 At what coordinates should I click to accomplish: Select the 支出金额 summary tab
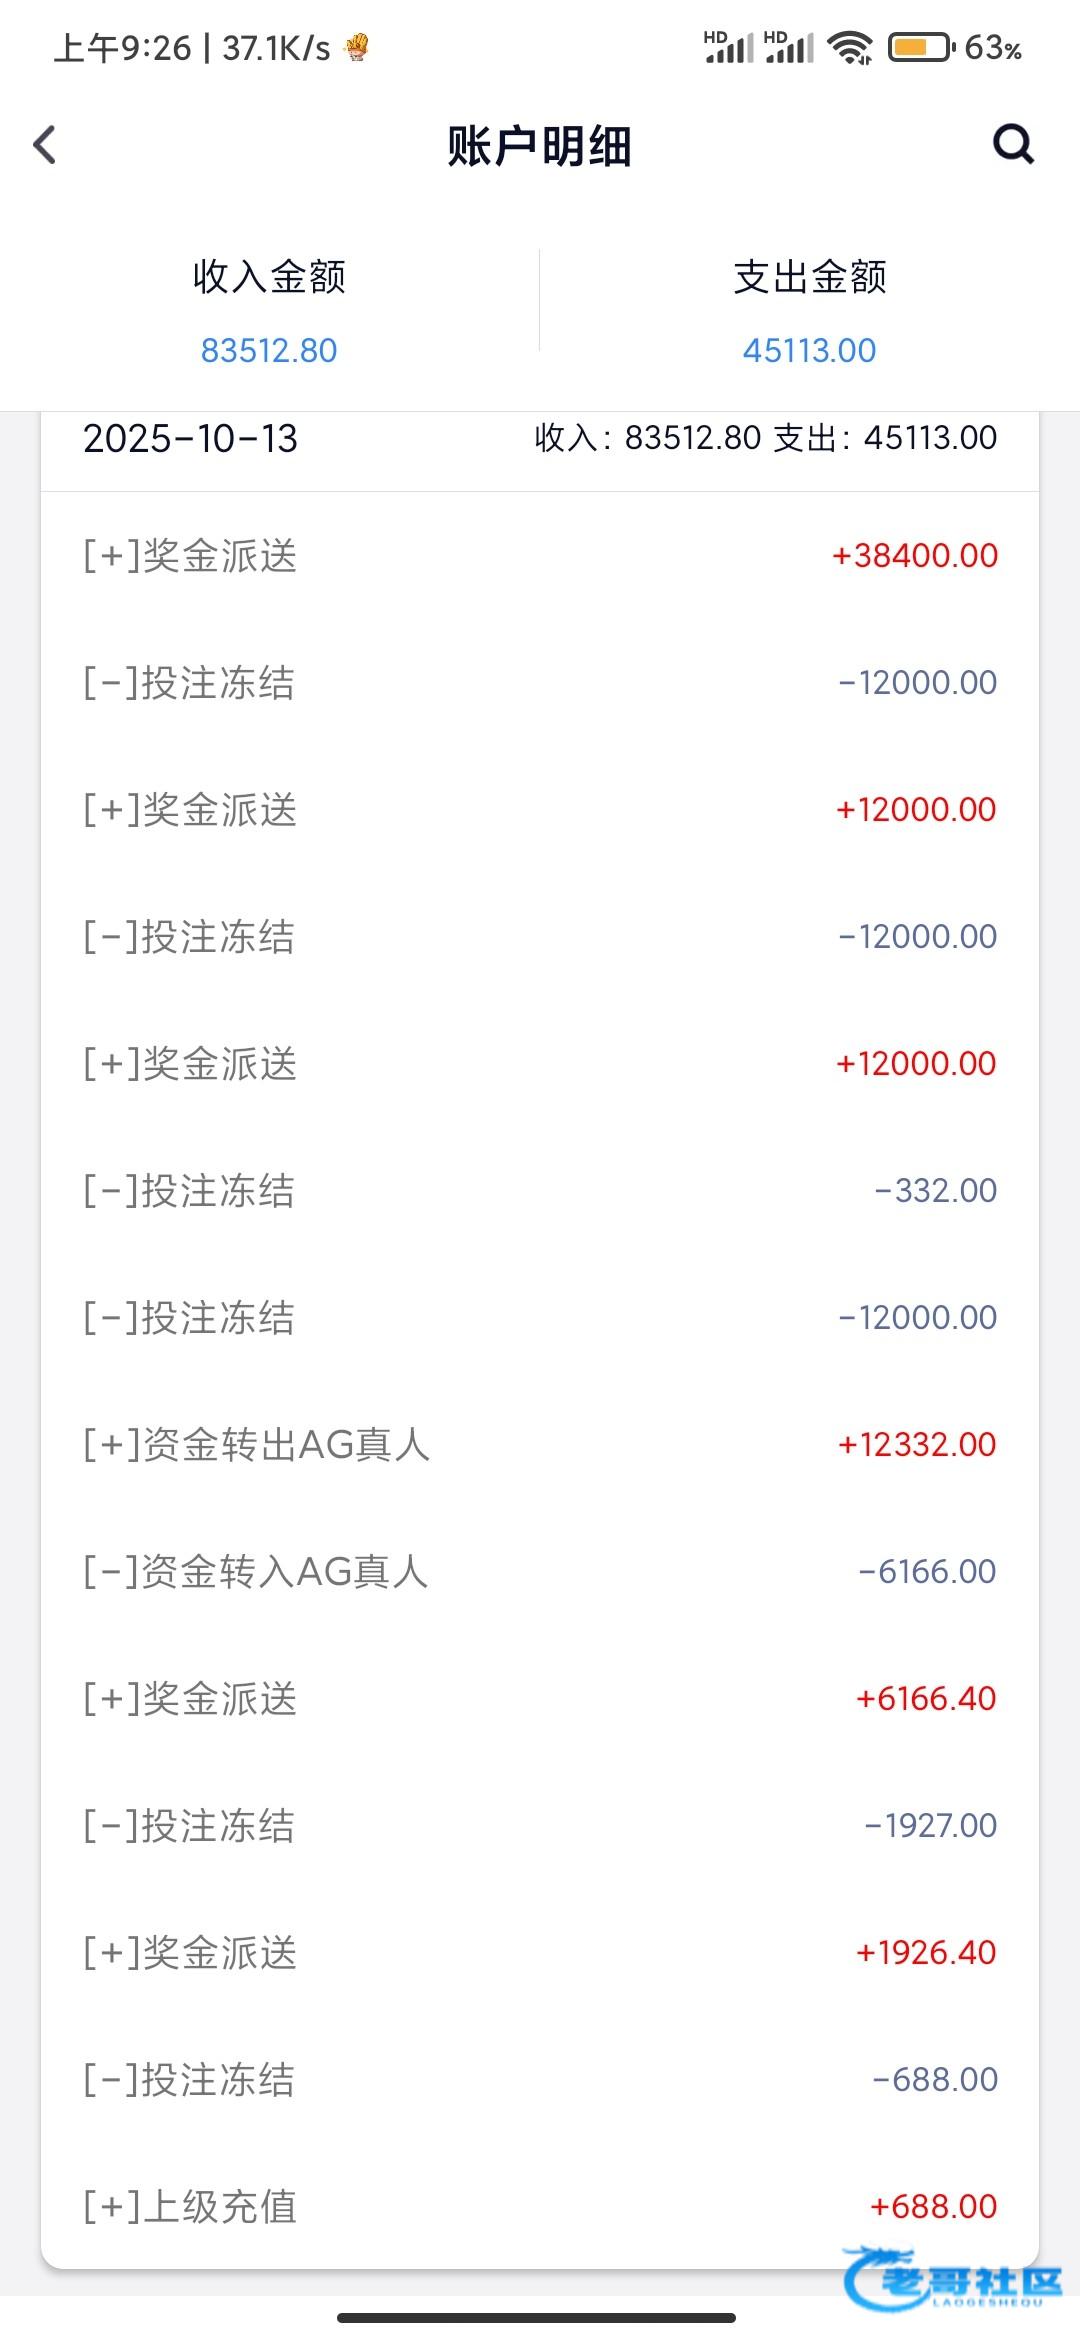coord(810,310)
